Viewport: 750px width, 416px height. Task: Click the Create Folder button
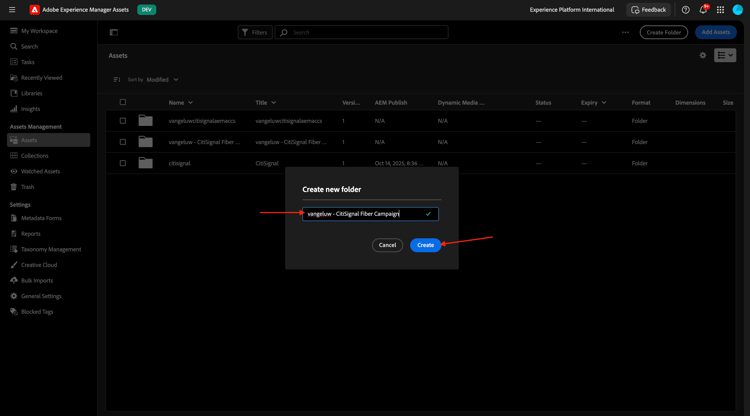tap(664, 33)
